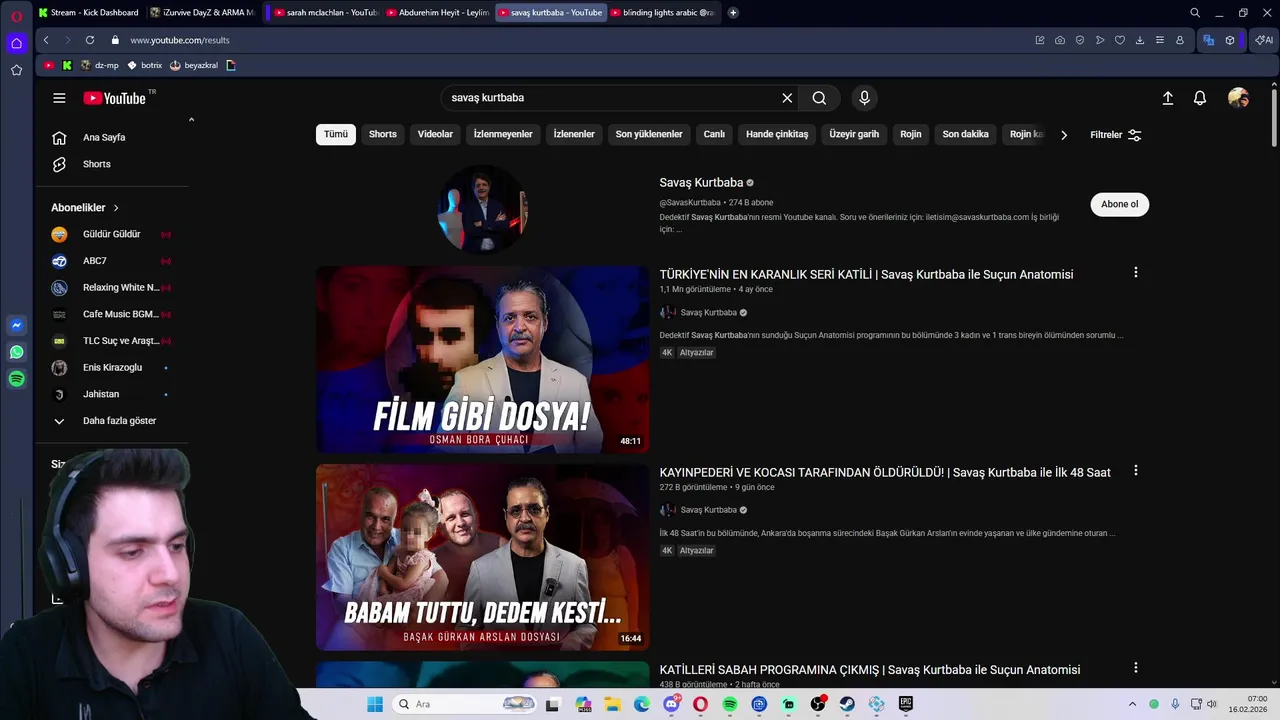Select the İzlenenler filter chip
The image size is (1280, 720).
tap(574, 134)
